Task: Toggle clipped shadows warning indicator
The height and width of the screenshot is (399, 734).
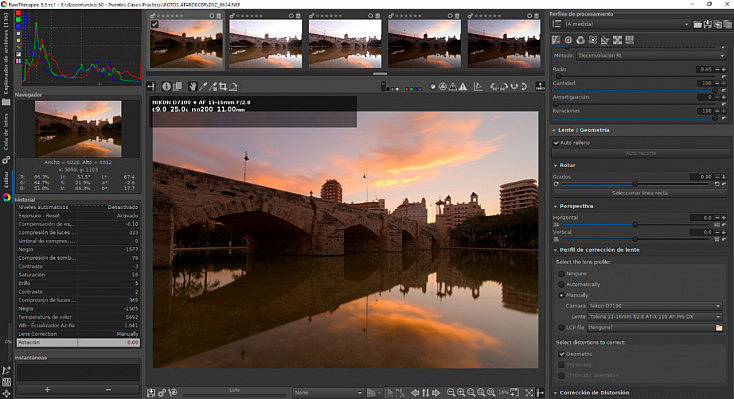Action: tap(453, 87)
